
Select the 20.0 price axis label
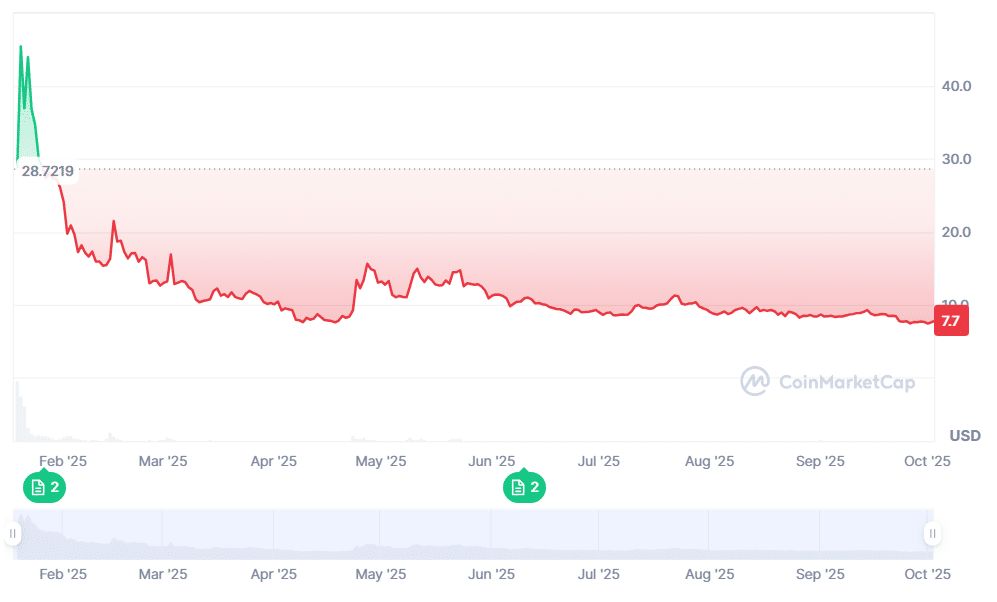(x=957, y=232)
